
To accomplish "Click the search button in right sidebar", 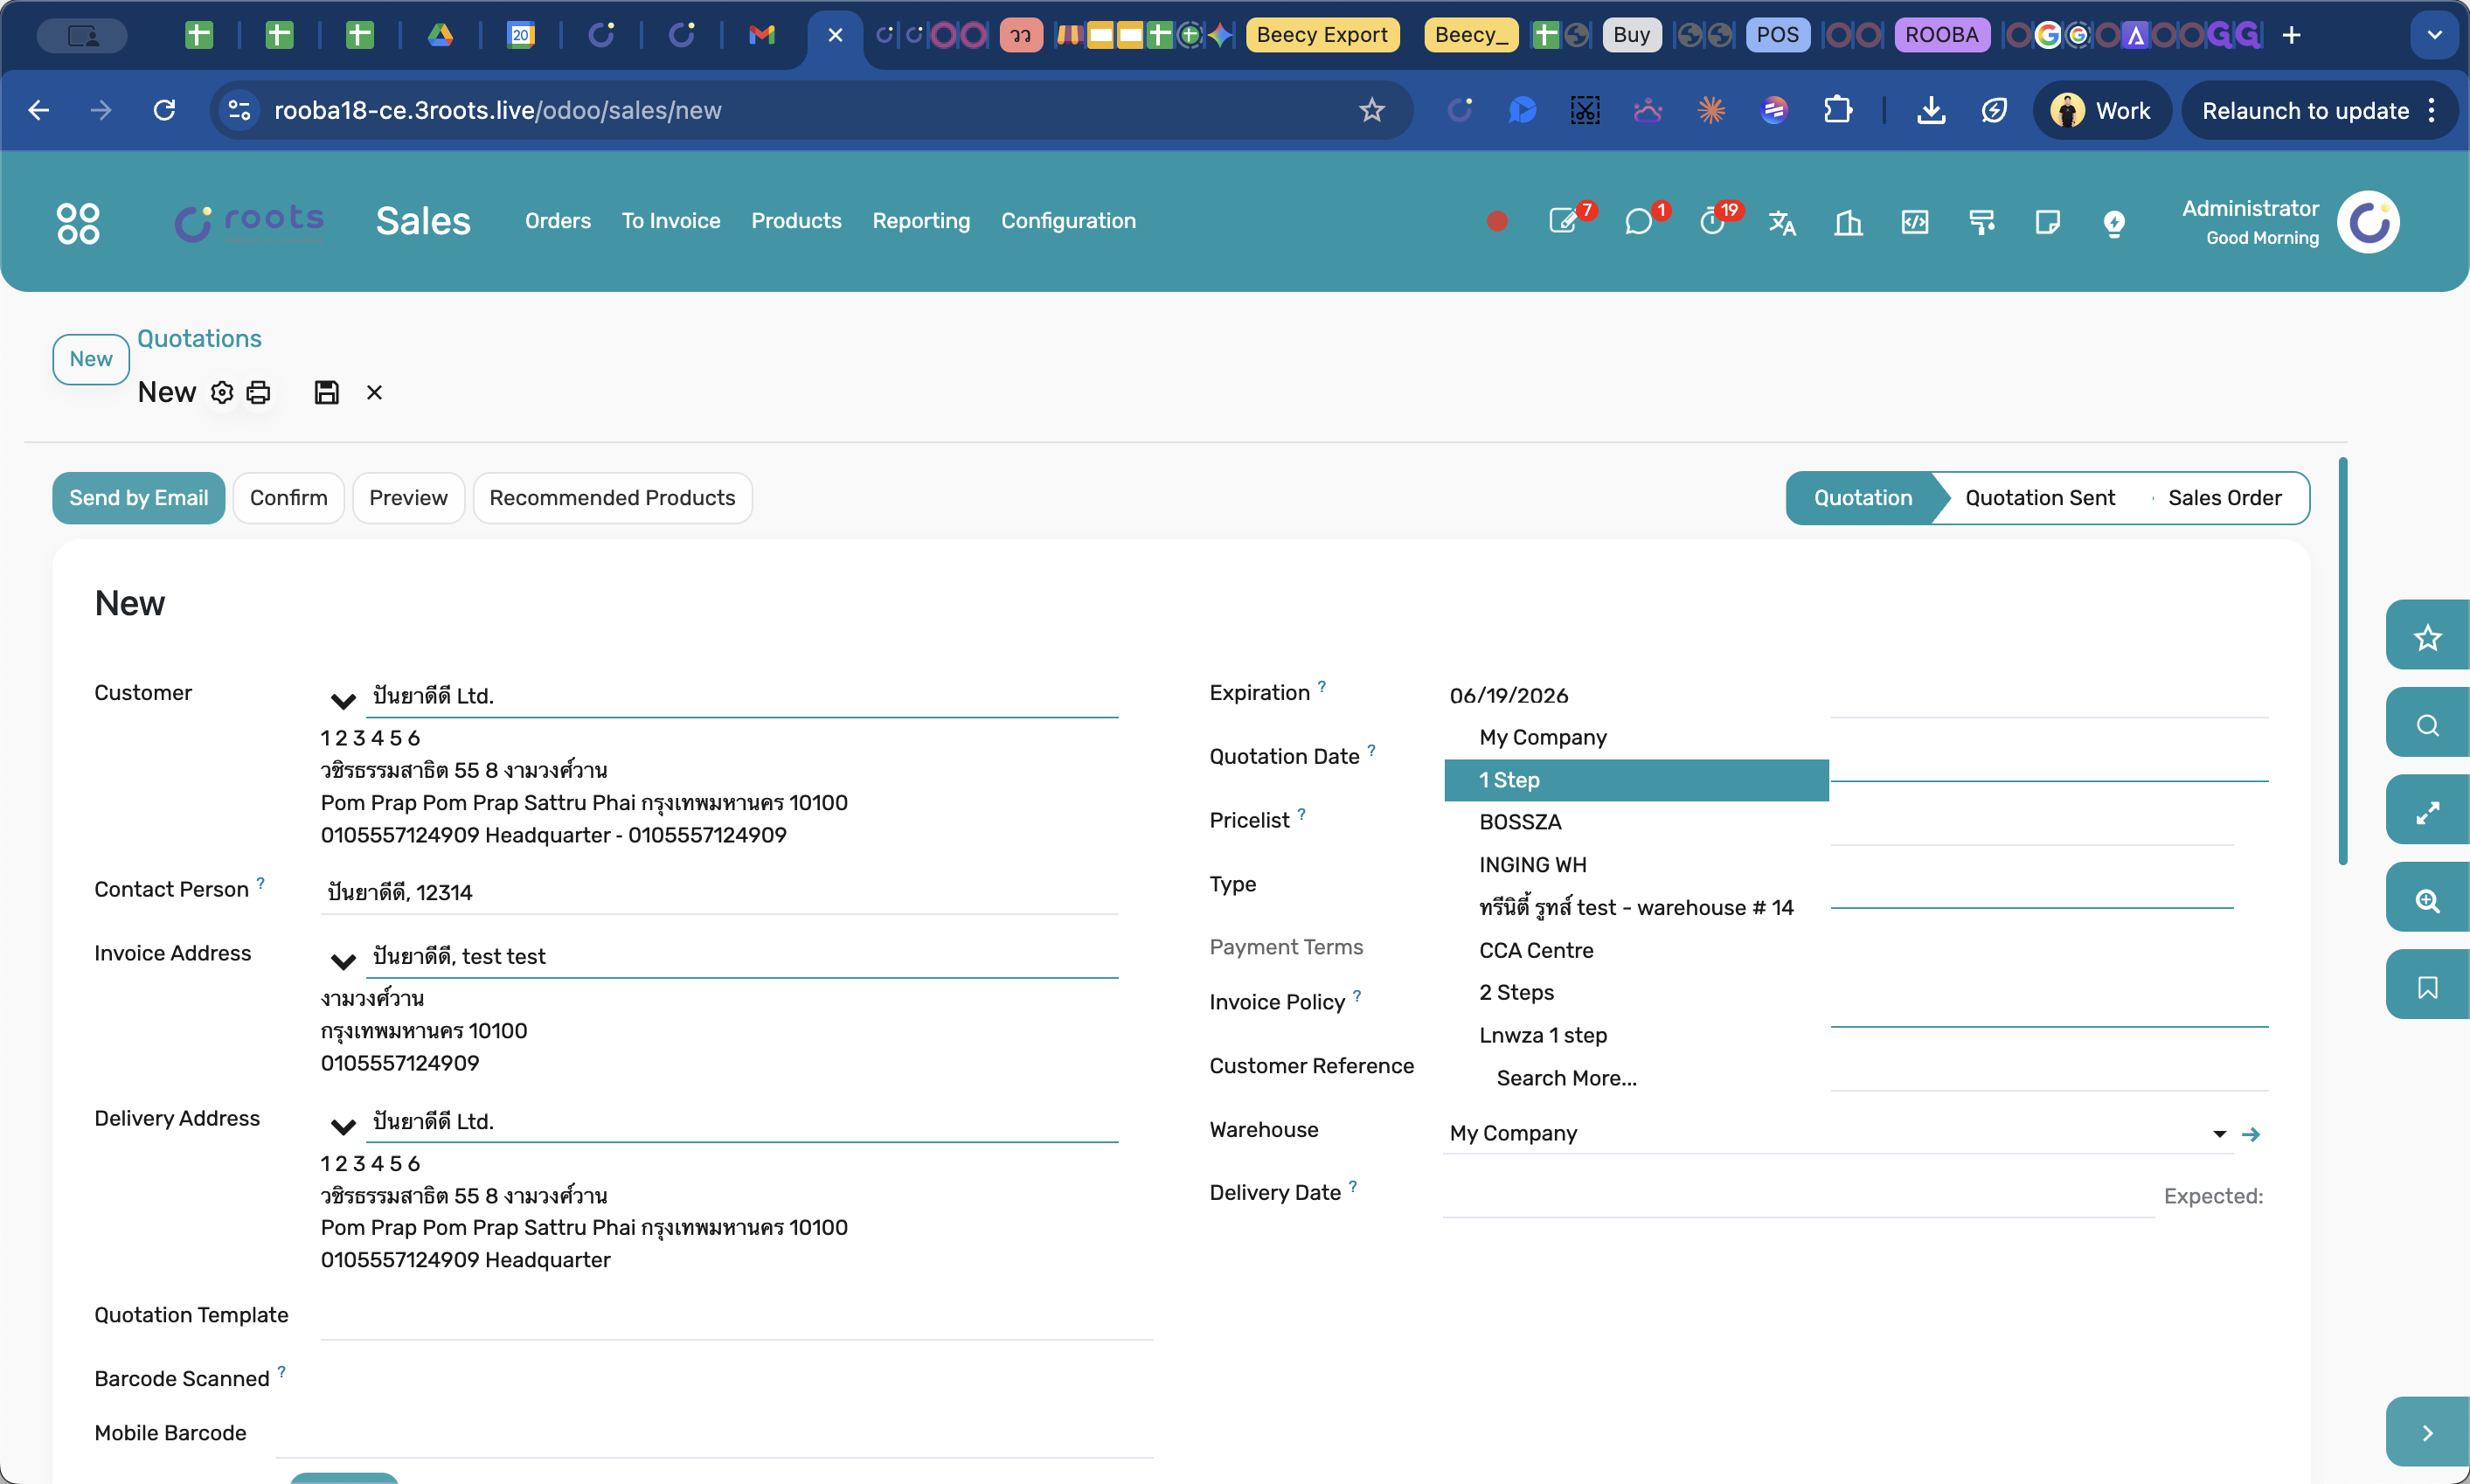I will click(x=2428, y=724).
